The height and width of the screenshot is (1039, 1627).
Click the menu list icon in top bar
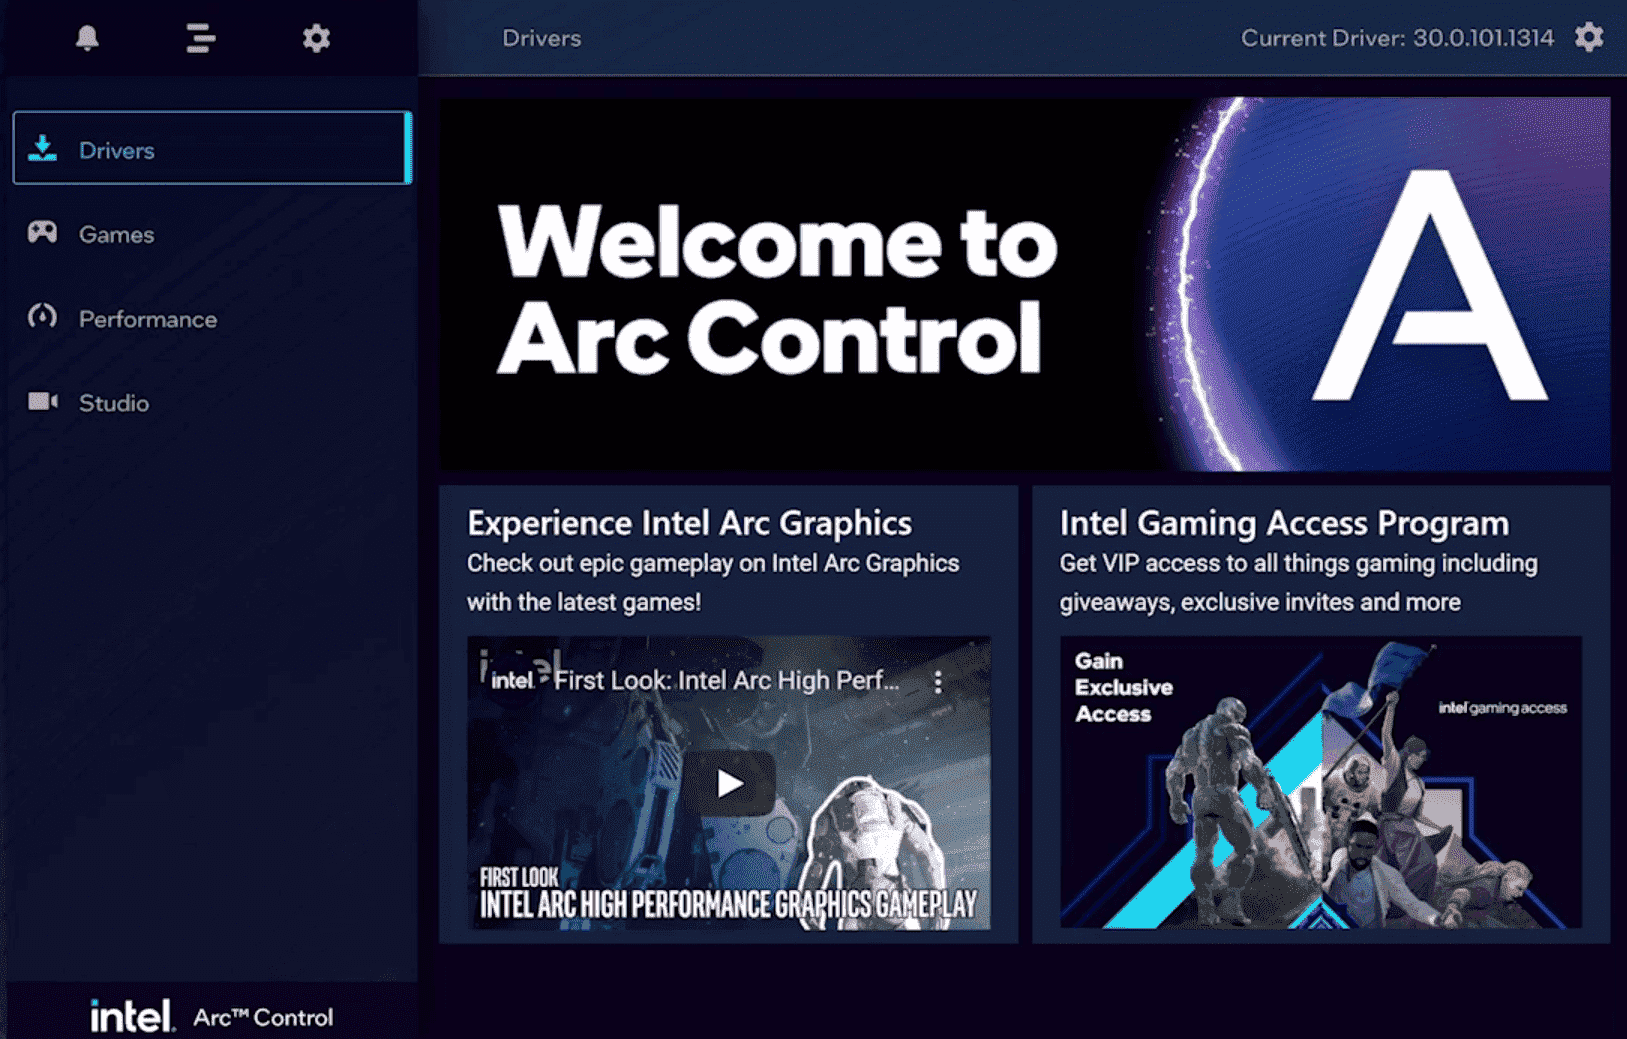tap(200, 38)
